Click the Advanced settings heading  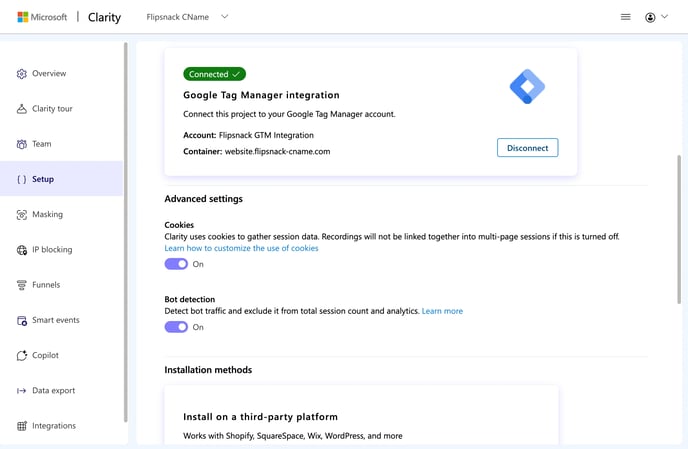pos(204,199)
